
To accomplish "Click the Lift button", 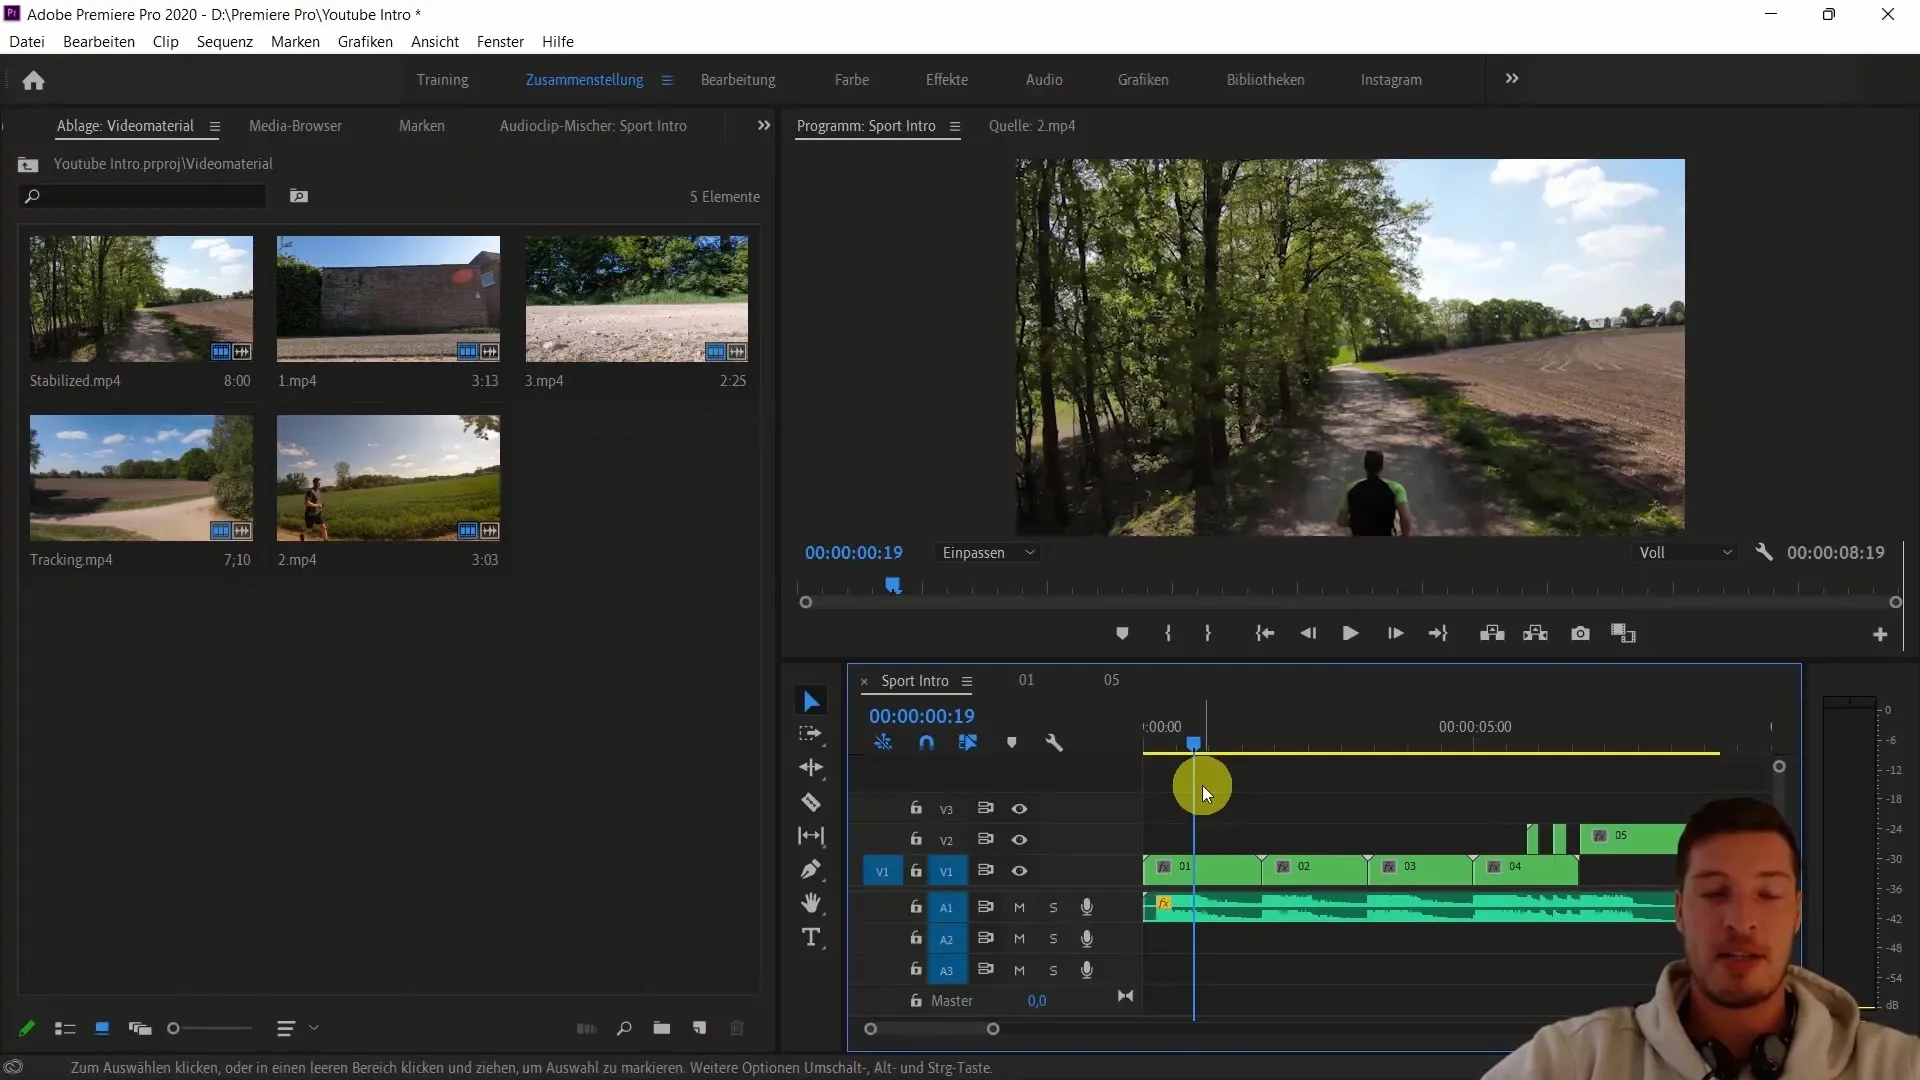I will [1492, 634].
